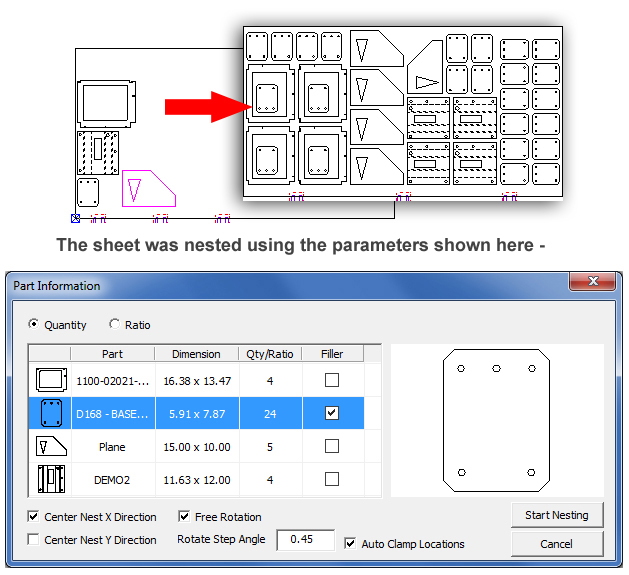This screenshot has height=575, width=629.
Task: Click the Cancel button
Action: [556, 544]
